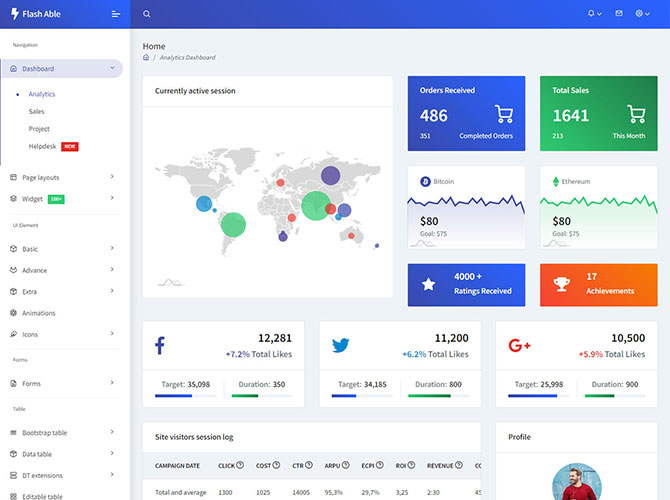Screen dimensions: 670x500
Task: Collapse sidebar with hamburger menu icon
Action: 116,14
